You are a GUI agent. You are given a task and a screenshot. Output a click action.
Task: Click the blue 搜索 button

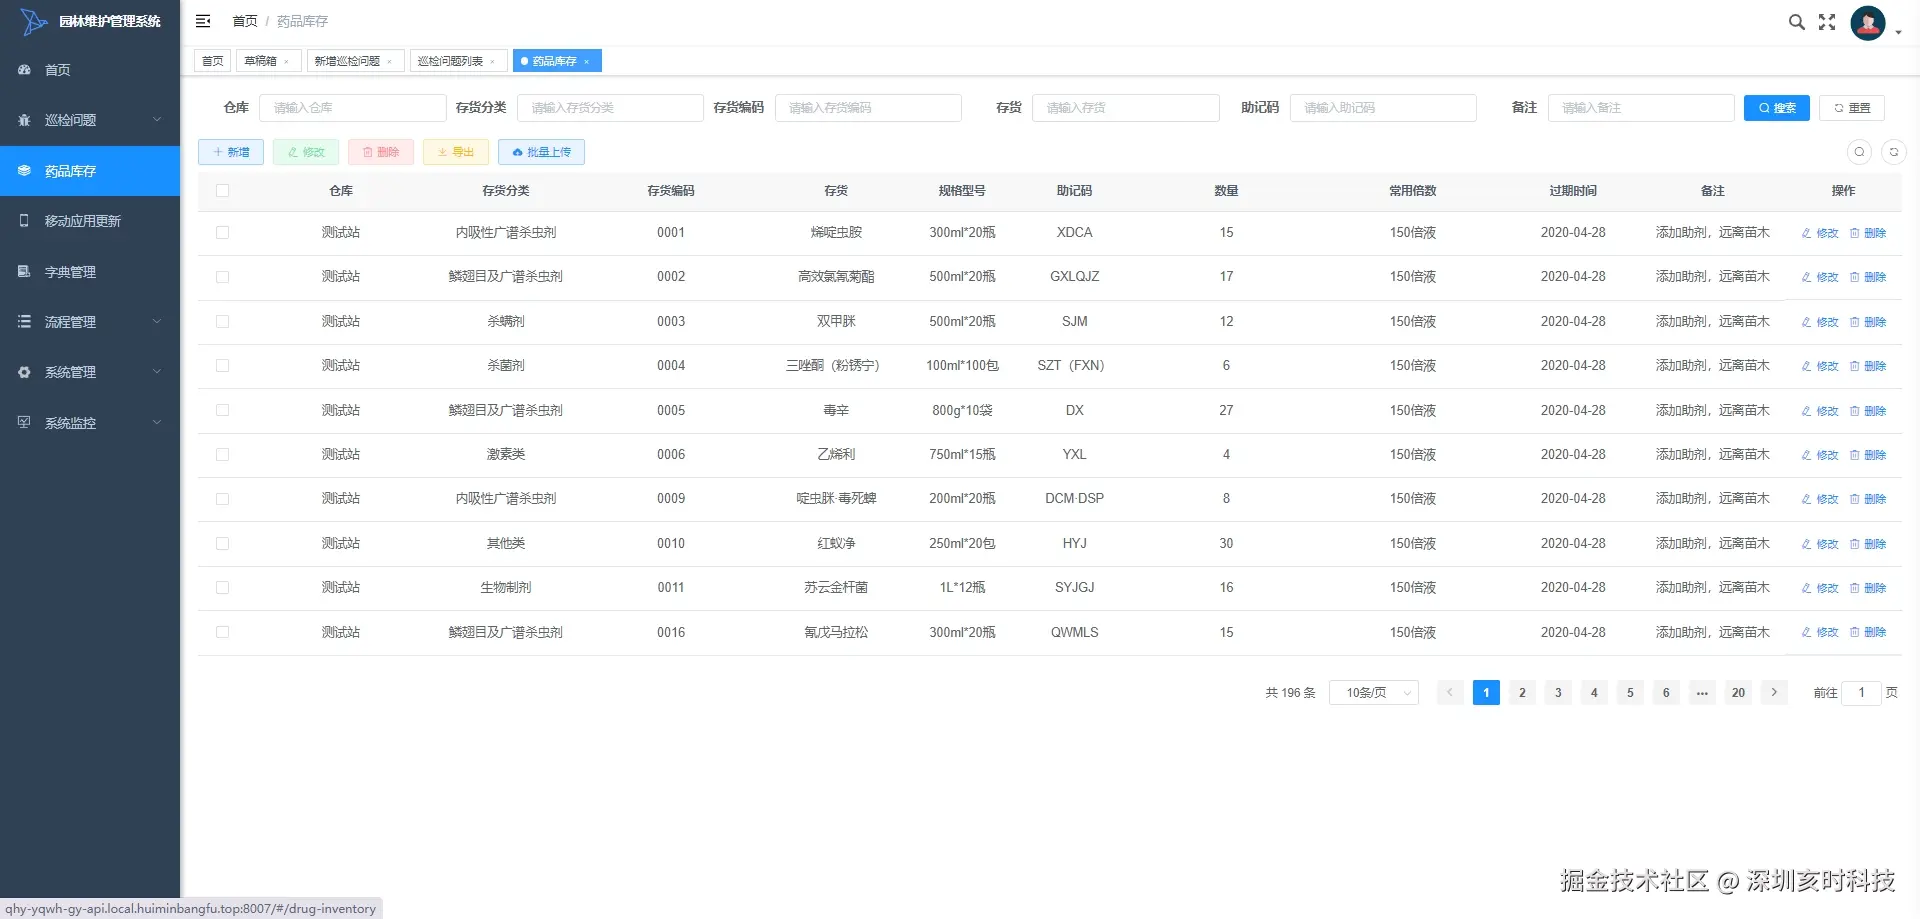[x=1777, y=108]
